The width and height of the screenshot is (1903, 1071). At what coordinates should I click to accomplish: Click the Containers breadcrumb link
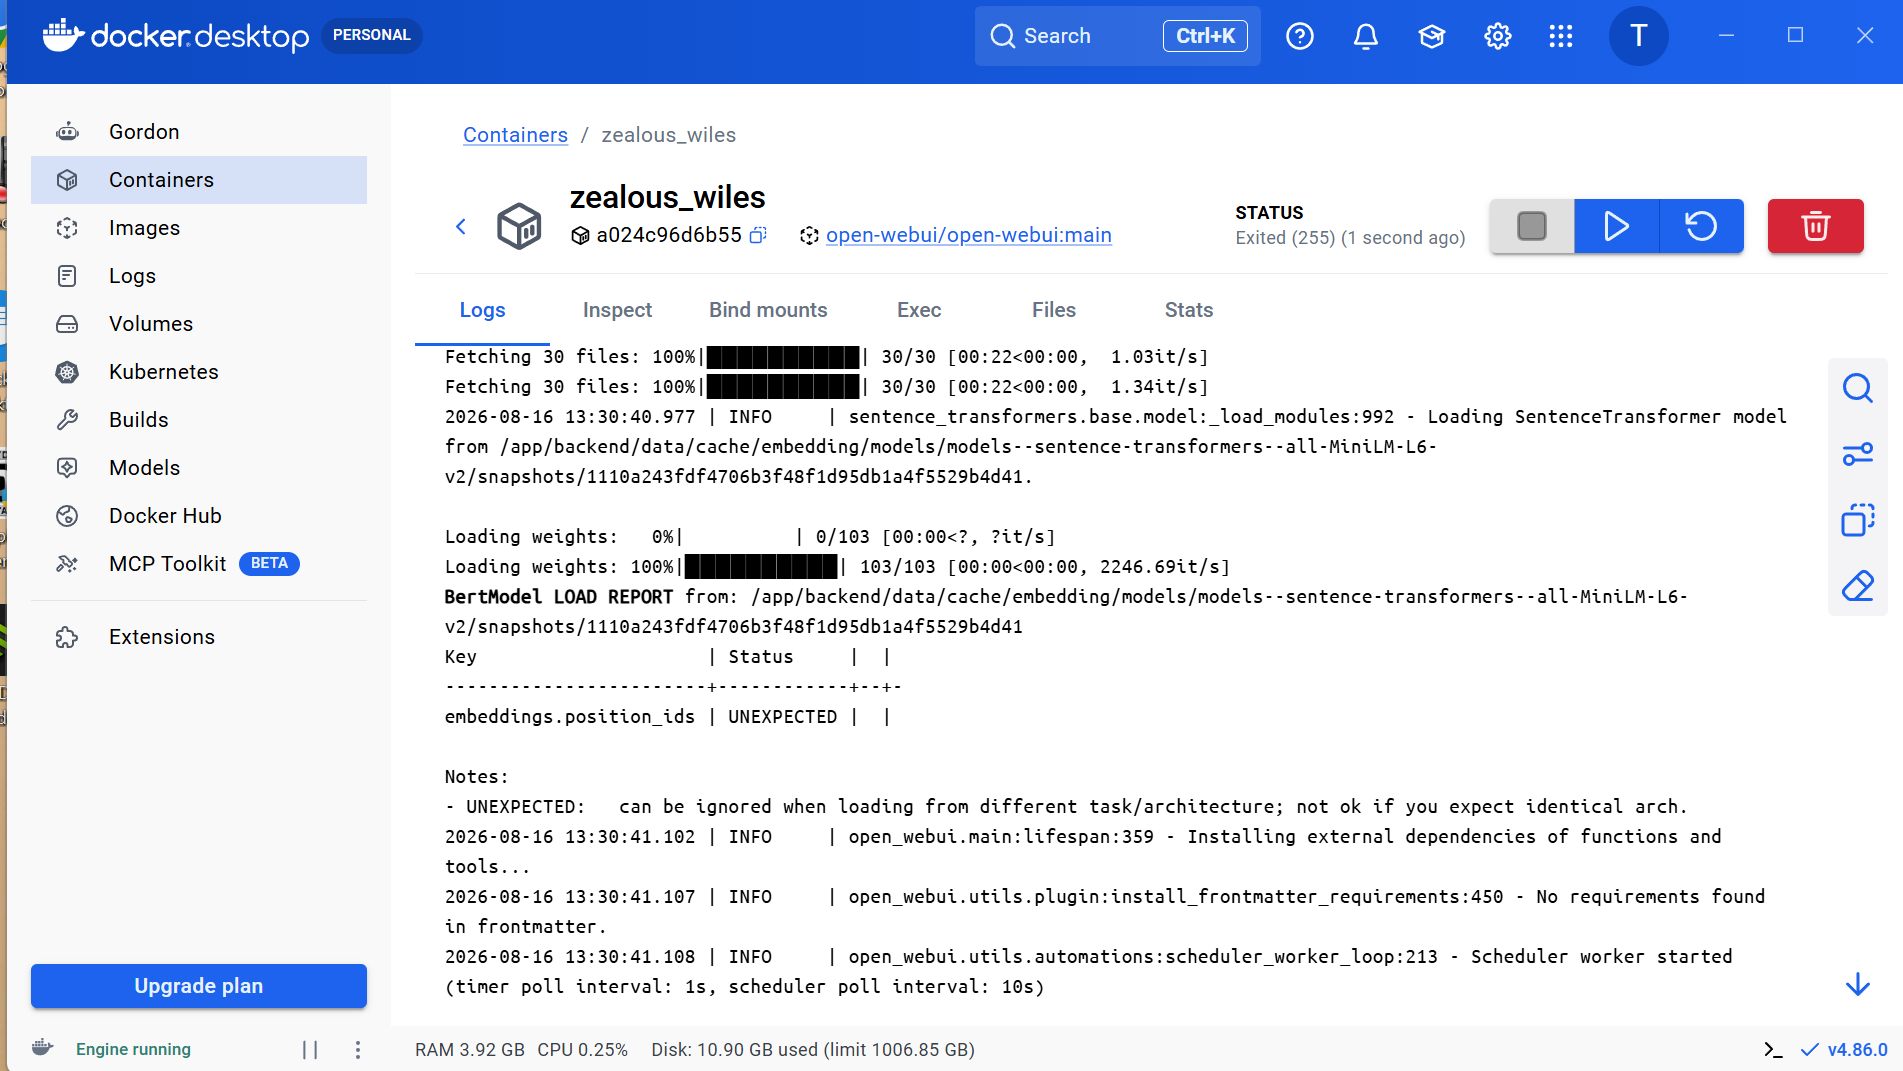click(x=515, y=135)
